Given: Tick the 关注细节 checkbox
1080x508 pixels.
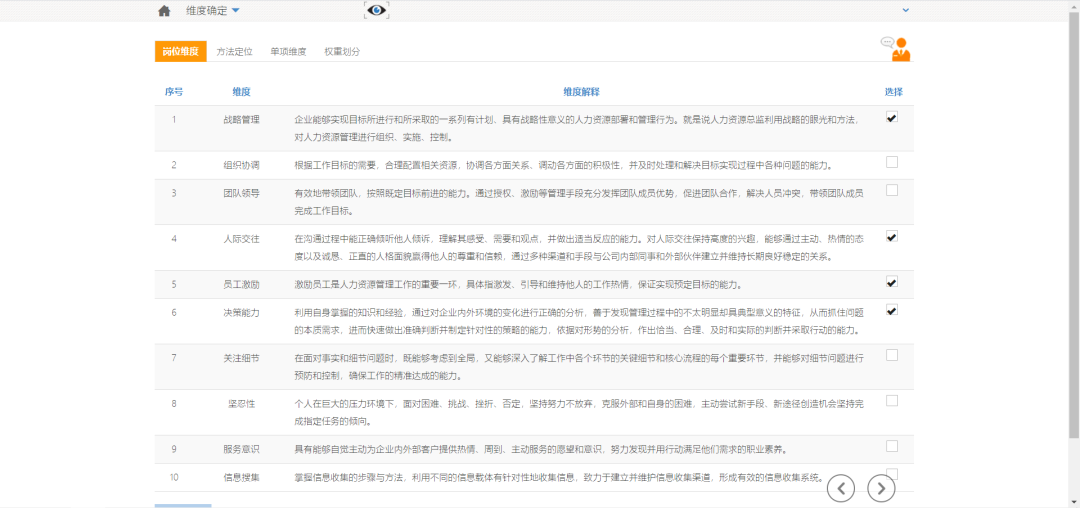Looking at the screenshot, I should click(891, 355).
